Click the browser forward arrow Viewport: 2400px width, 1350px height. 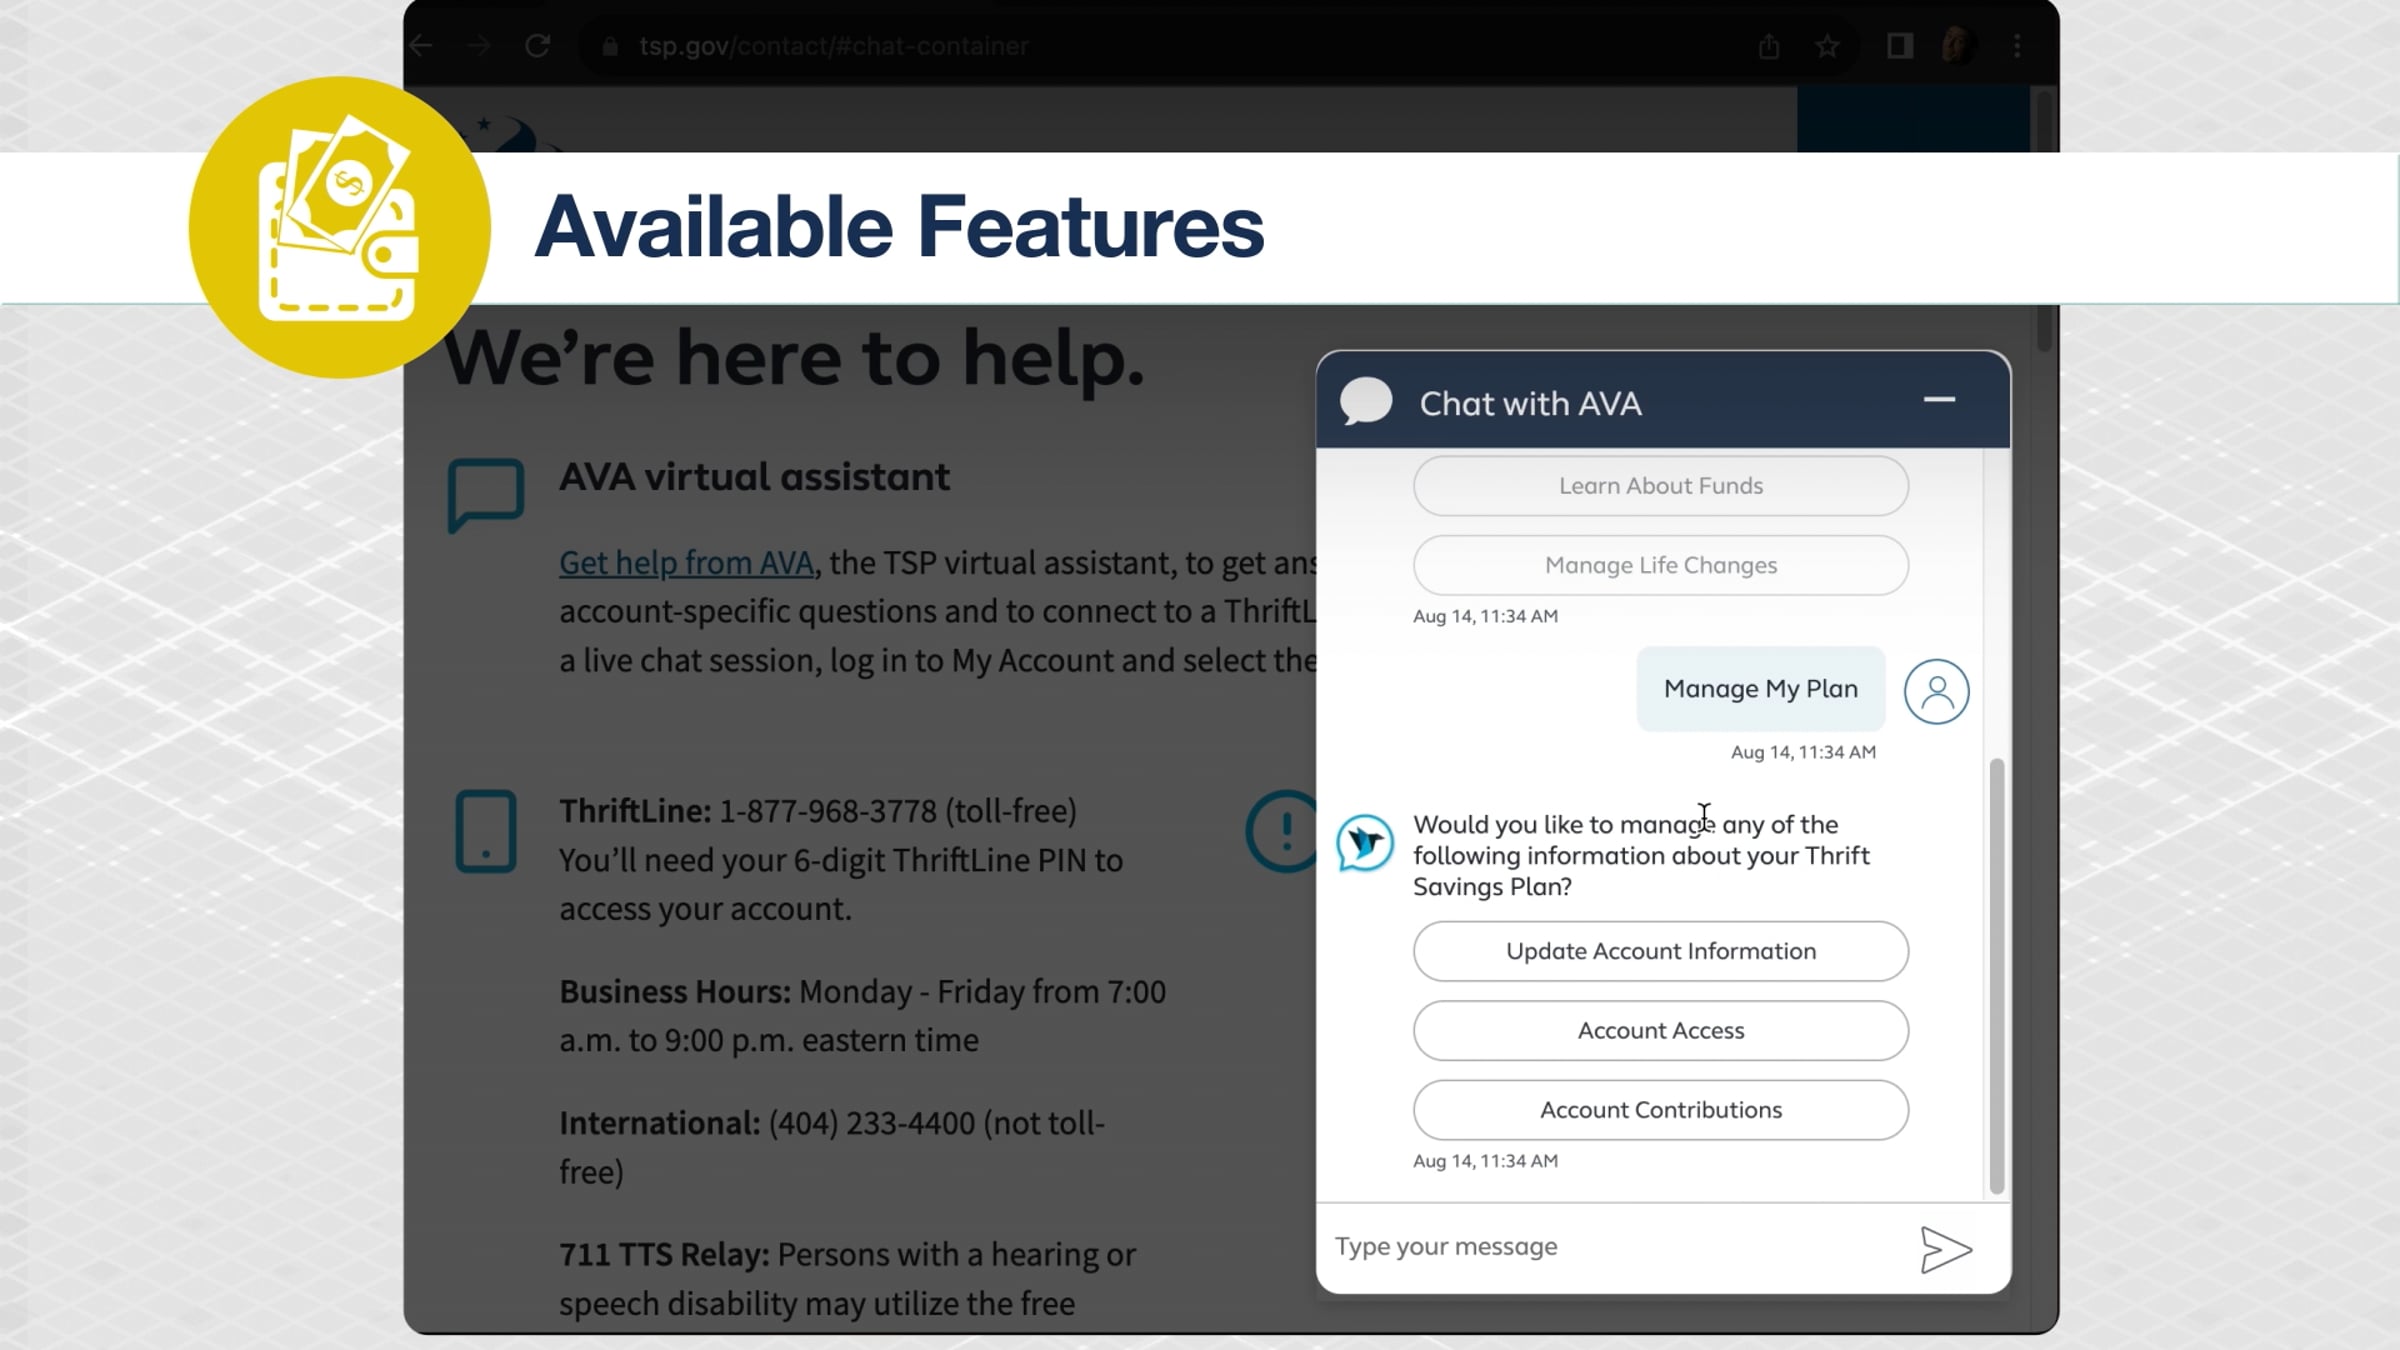coord(480,46)
